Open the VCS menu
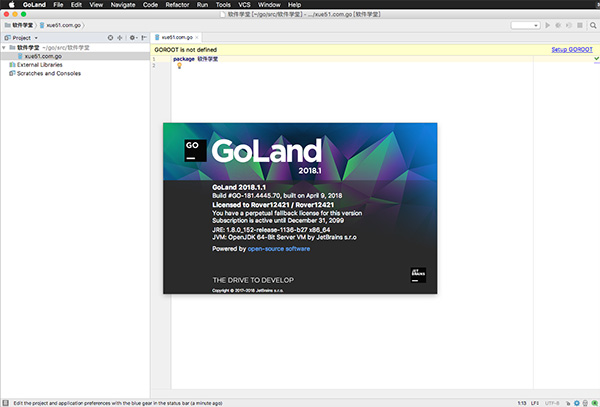 (x=244, y=5)
